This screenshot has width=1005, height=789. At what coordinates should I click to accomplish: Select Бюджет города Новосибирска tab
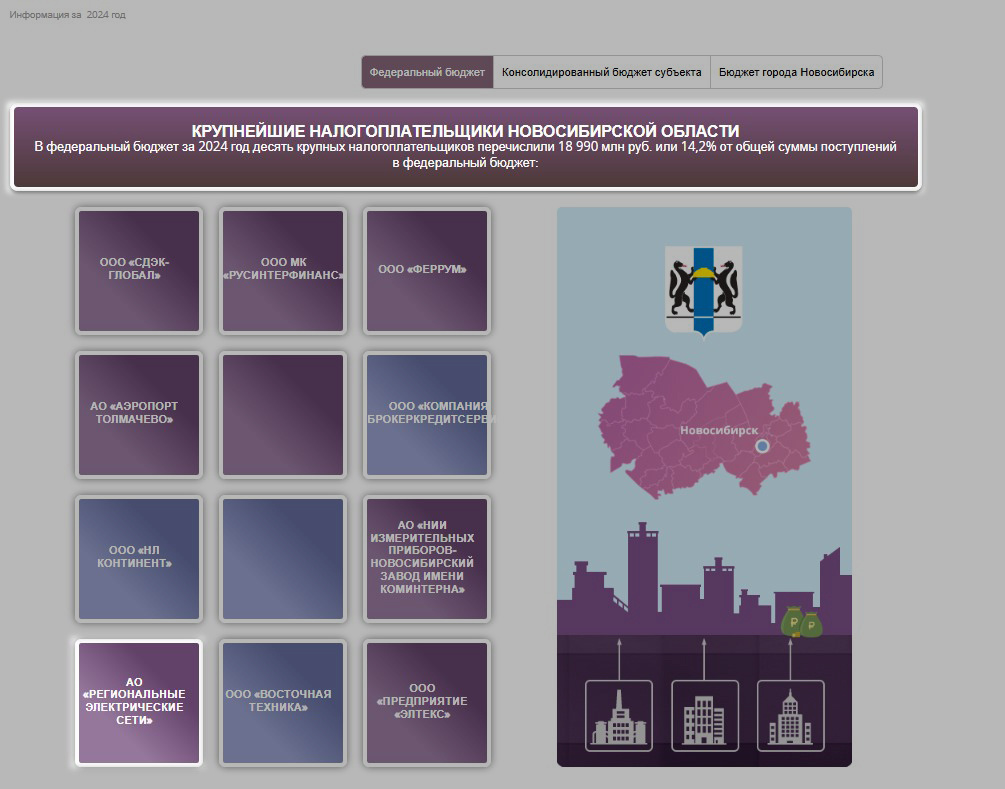pos(796,72)
